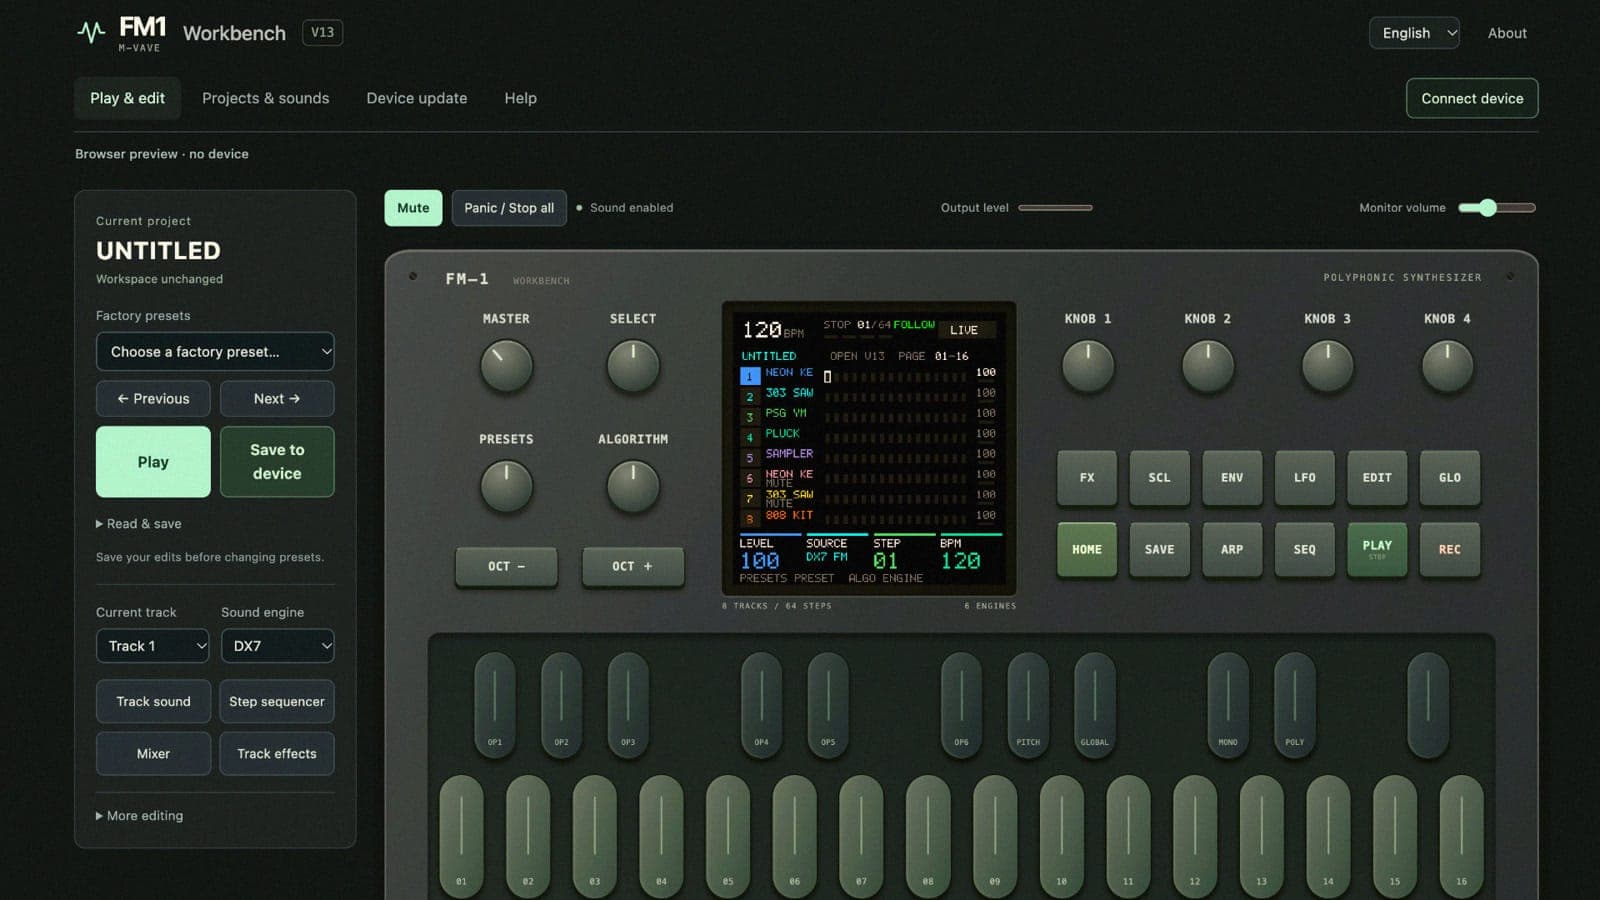The height and width of the screenshot is (900, 1600).
Task: Open the Current track dropdown
Action: pos(152,646)
